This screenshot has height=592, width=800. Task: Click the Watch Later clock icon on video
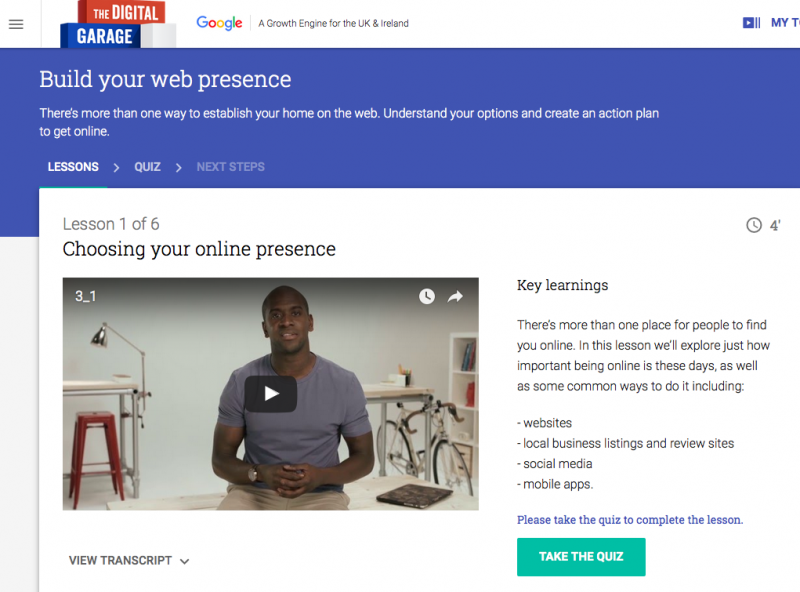pos(427,296)
